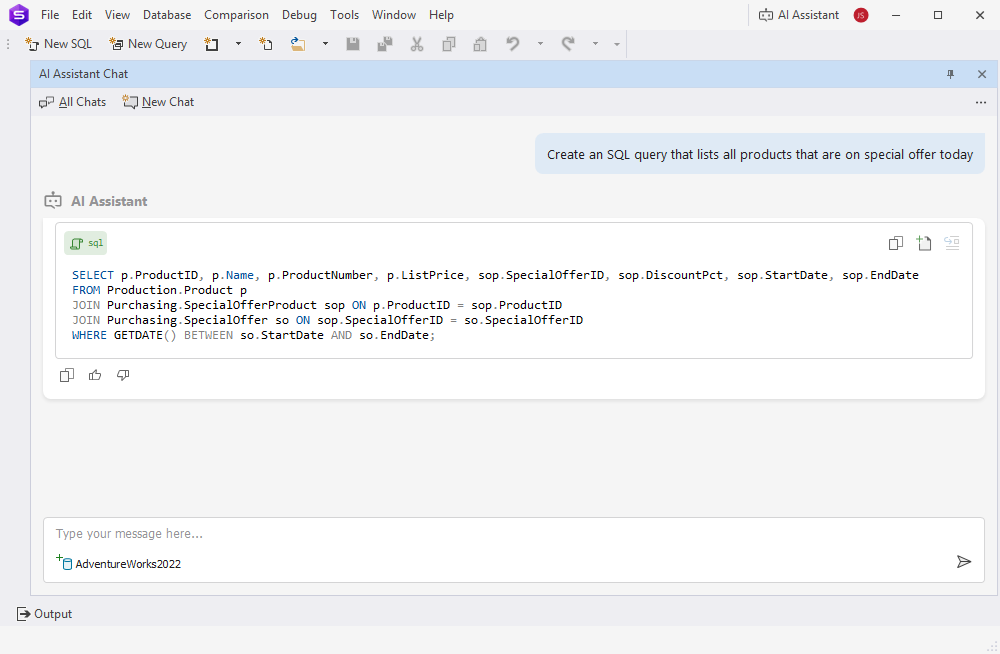Viewport: 1000px width, 654px height.
Task: Click the Copy icon in toolbar
Action: [448, 44]
